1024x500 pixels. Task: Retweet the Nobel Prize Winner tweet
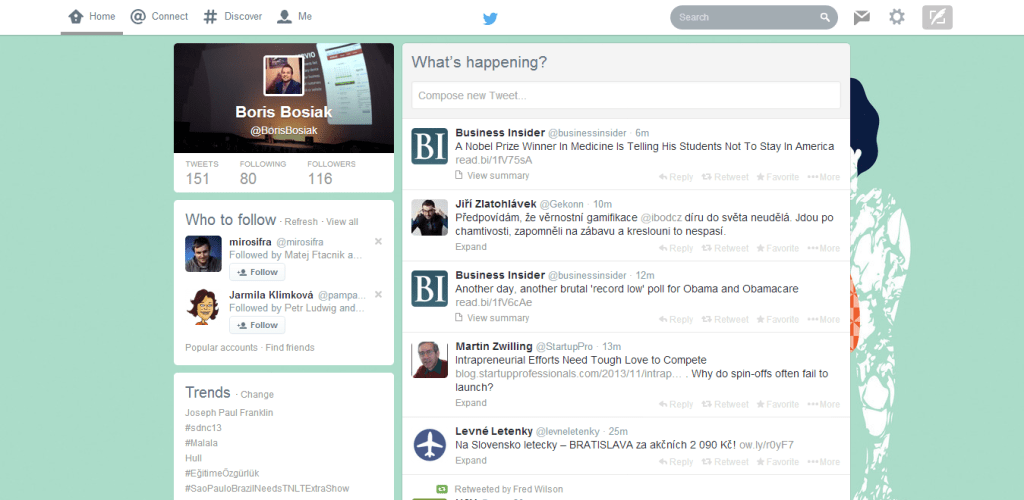(x=725, y=177)
